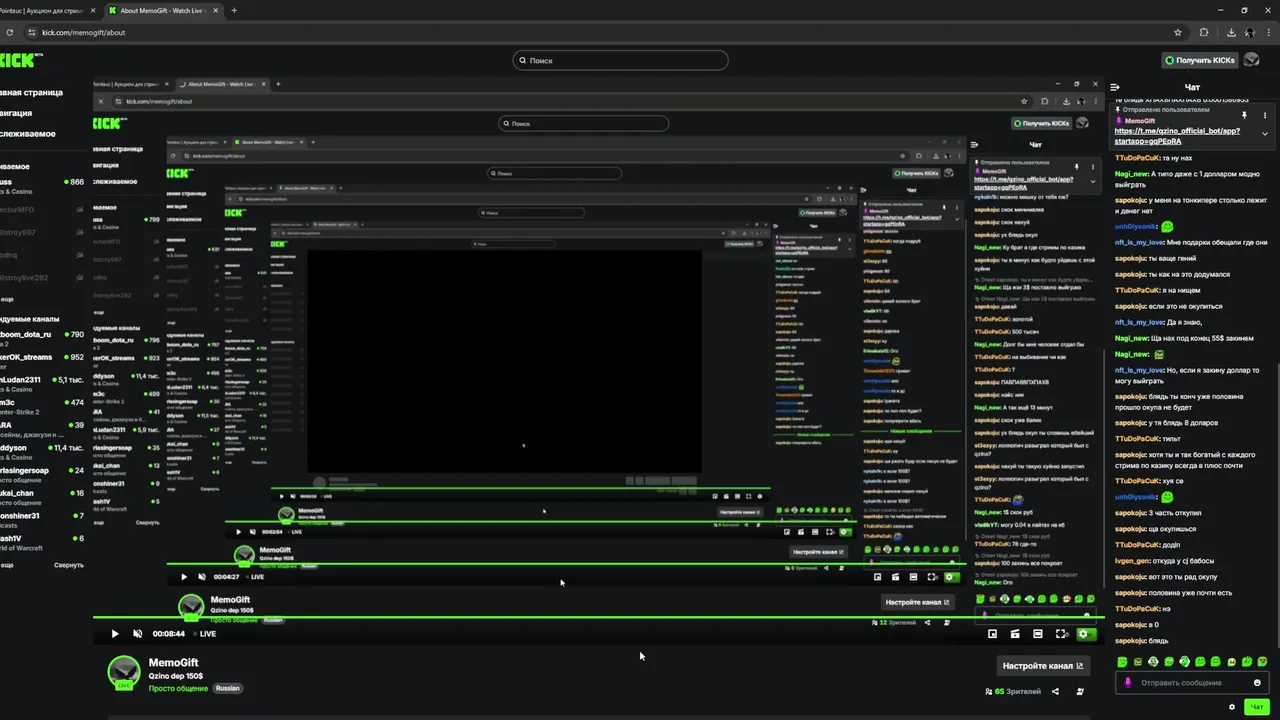The image size is (1280, 720).
Task: Click the site info icon left of the URL
Action: coord(32,32)
